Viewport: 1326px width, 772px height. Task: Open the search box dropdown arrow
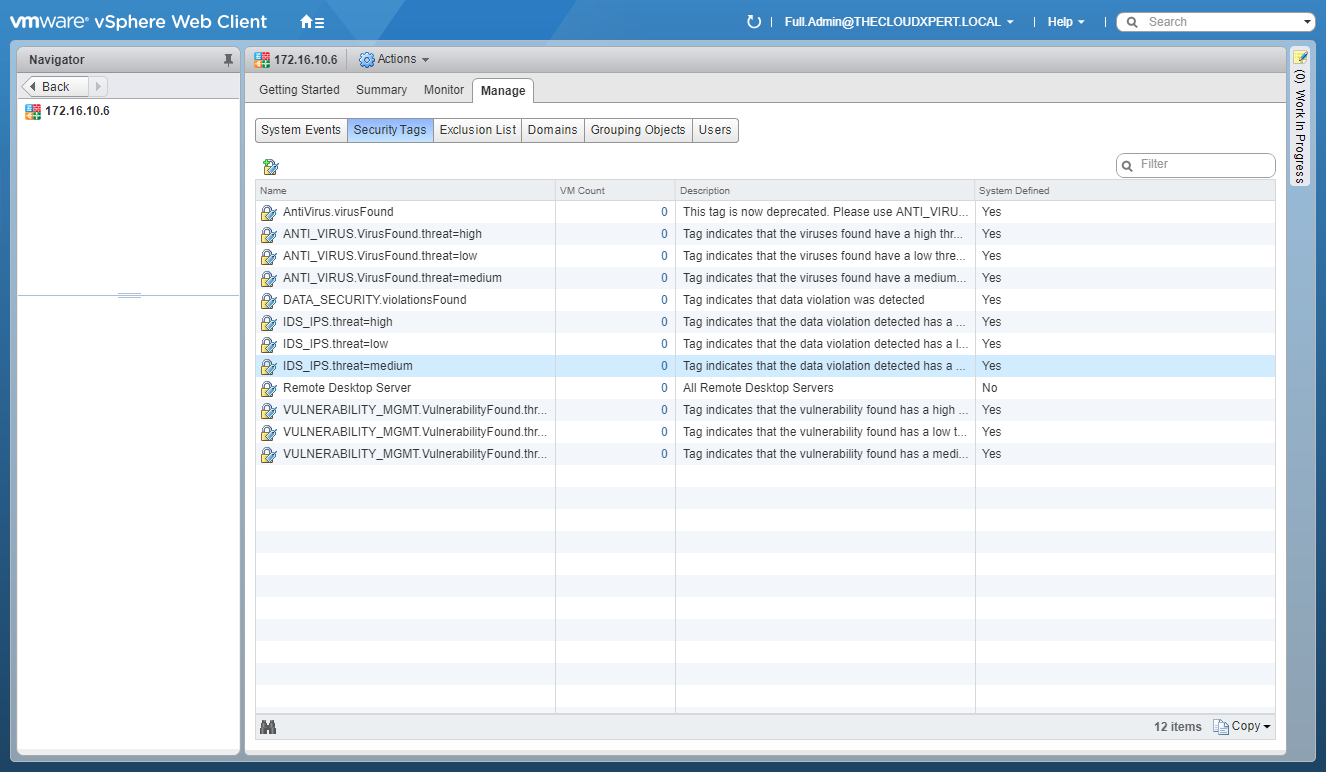pyautogui.click(x=1307, y=22)
